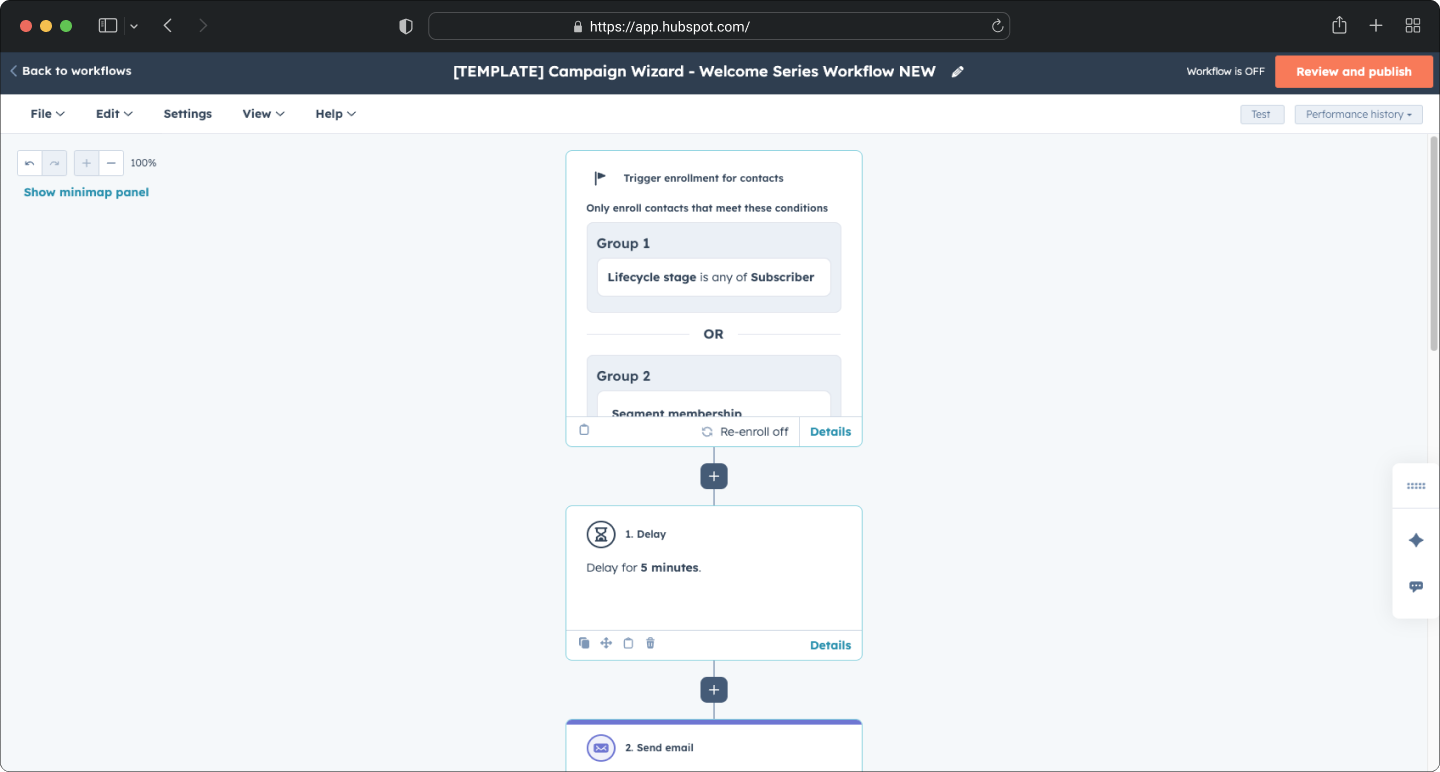The height and width of the screenshot is (772, 1440).
Task: Click the undo arrow icon
Action: coord(30,163)
